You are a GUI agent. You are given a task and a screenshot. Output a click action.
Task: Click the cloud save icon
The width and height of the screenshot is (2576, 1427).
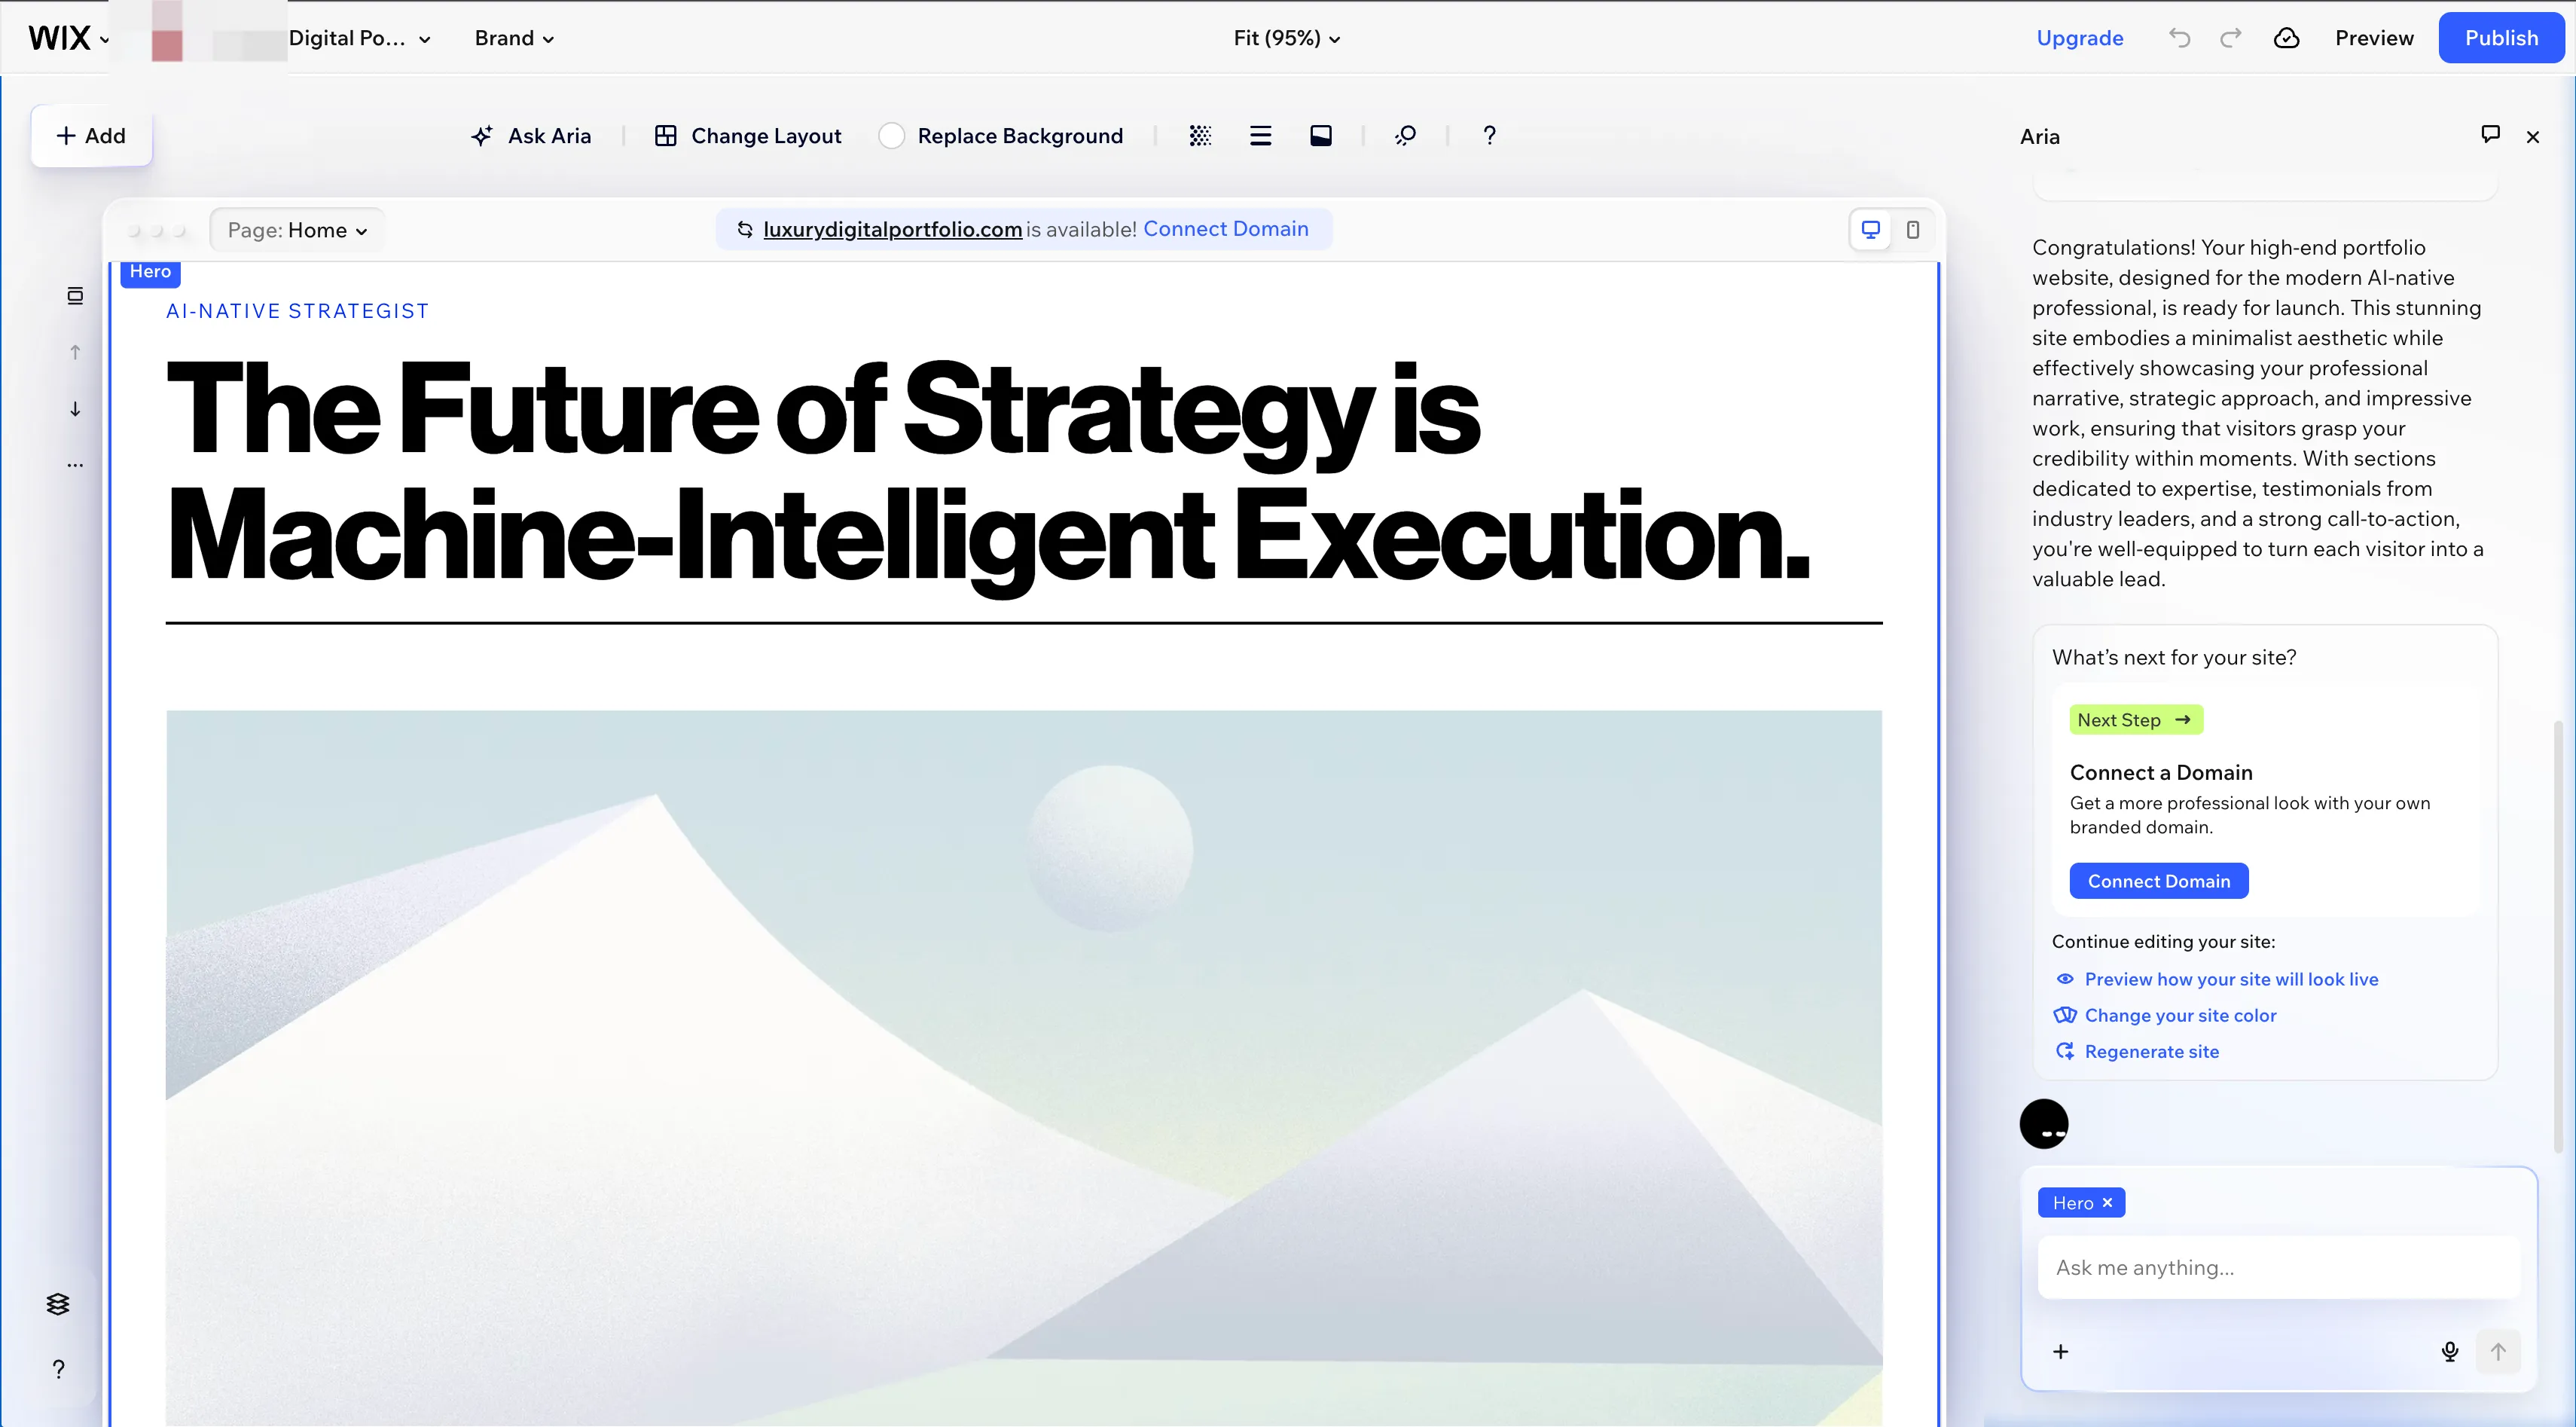[2287, 38]
